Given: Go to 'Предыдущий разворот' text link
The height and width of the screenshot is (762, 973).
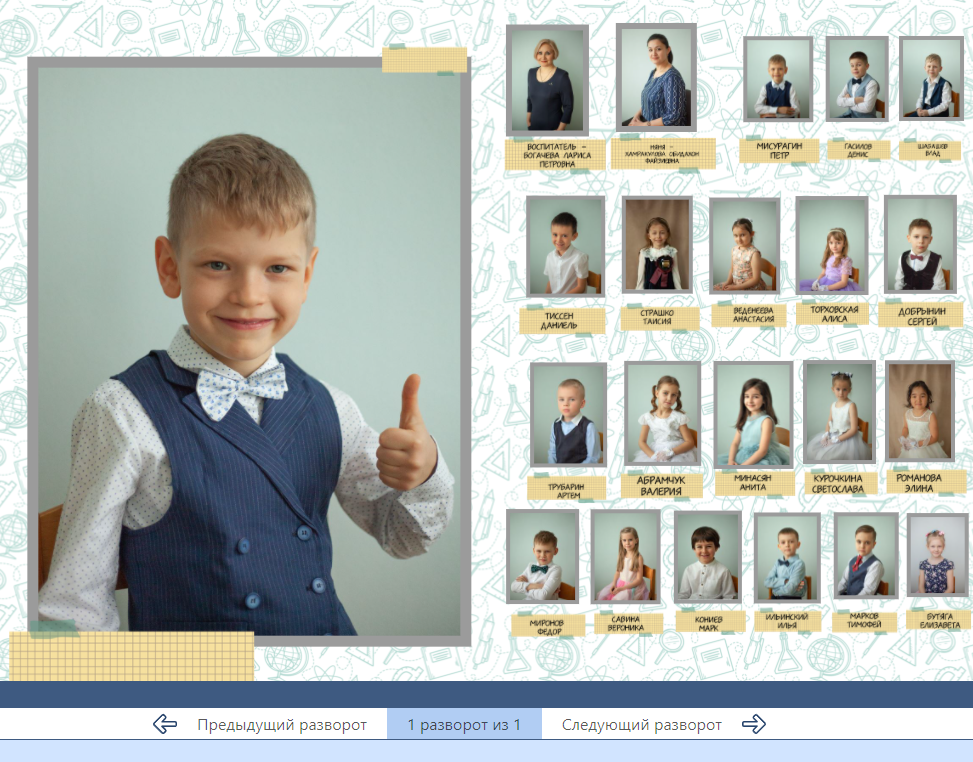Looking at the screenshot, I should click(281, 725).
